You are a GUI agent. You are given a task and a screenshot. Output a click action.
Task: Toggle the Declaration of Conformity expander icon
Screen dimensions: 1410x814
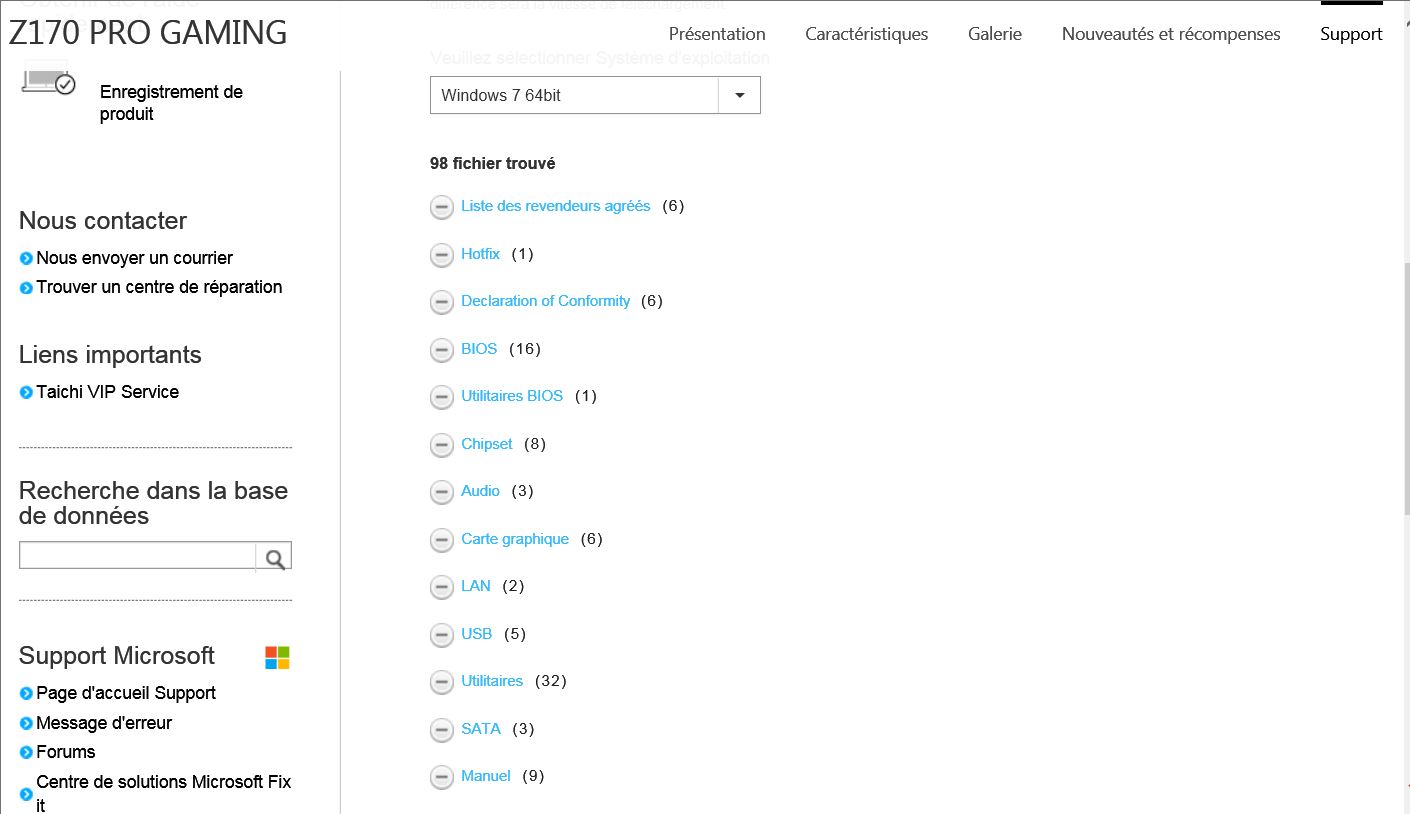pyautogui.click(x=442, y=302)
